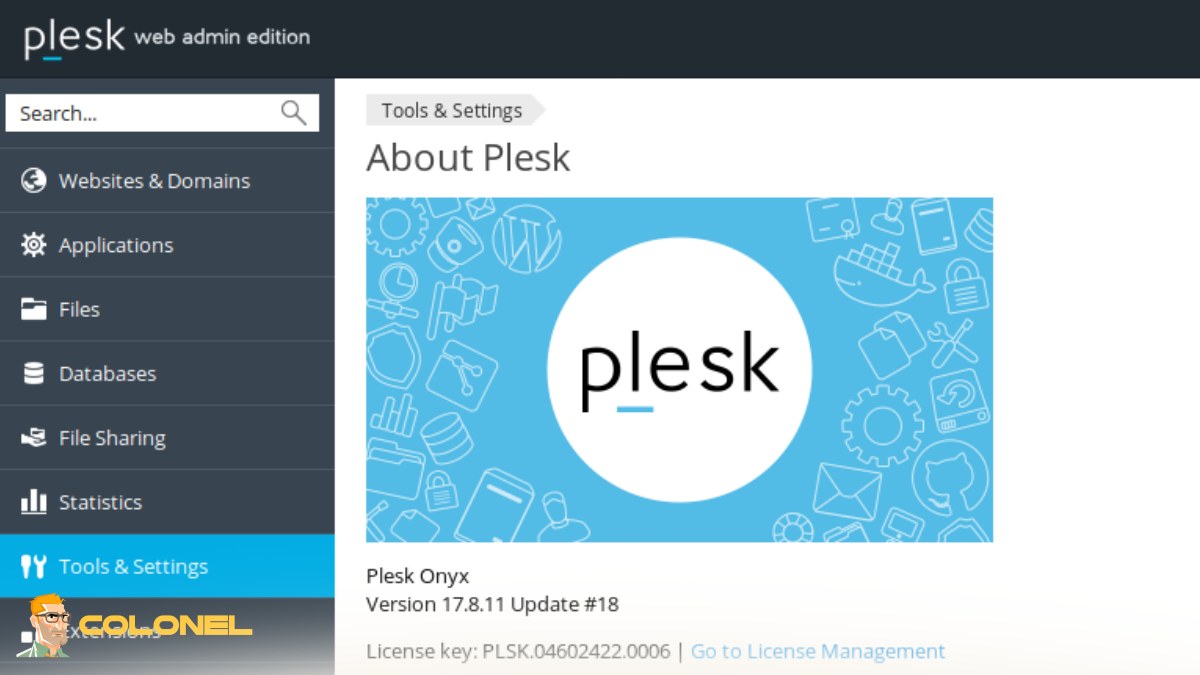Follow the Go to License Management link
This screenshot has height=675, width=1200.
coord(817,651)
